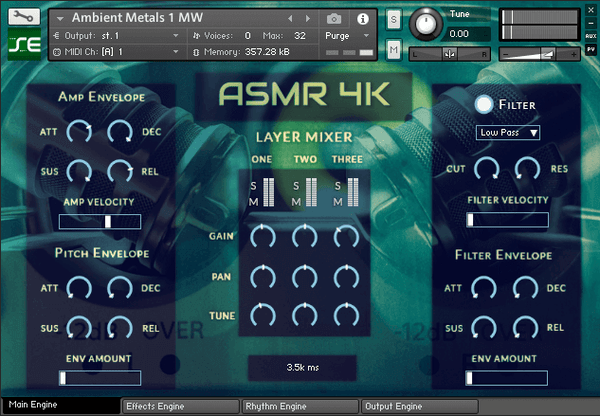The height and width of the screenshot is (416, 600).
Task: Switch to the Effects Engine tab
Action: click(180, 407)
